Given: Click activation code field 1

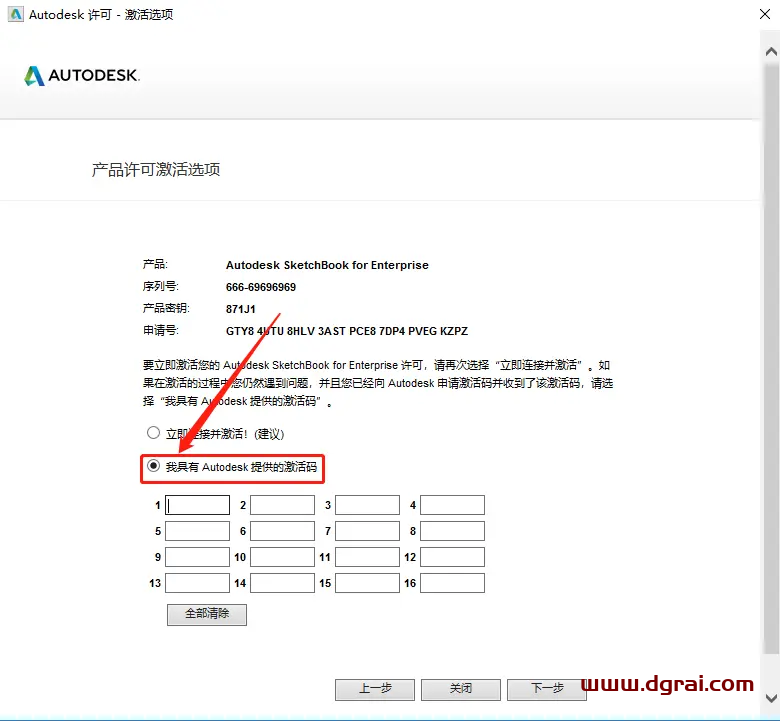Looking at the screenshot, I should tap(197, 505).
